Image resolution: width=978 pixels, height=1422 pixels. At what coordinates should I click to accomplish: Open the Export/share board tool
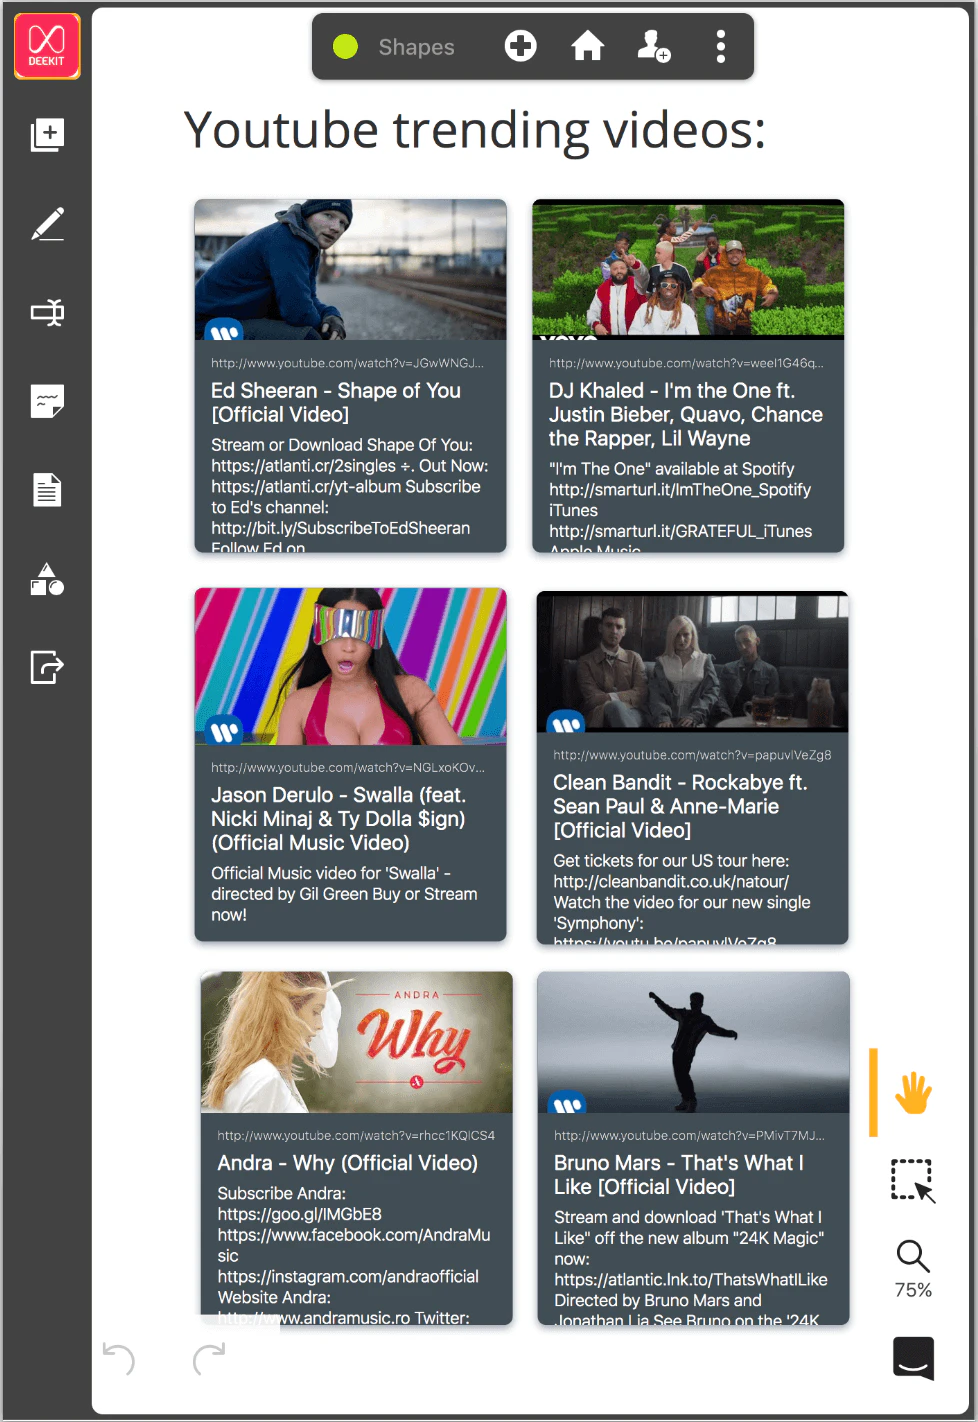click(x=47, y=667)
